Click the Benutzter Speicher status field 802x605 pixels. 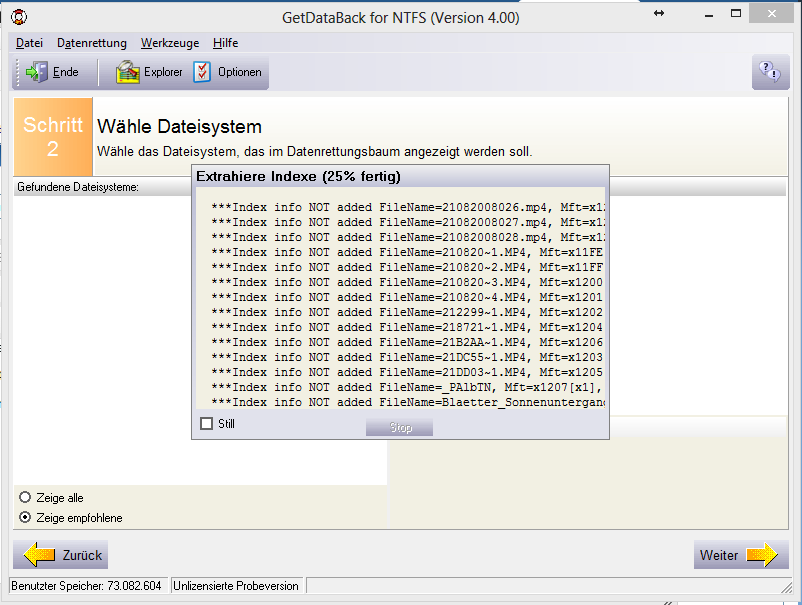87,586
